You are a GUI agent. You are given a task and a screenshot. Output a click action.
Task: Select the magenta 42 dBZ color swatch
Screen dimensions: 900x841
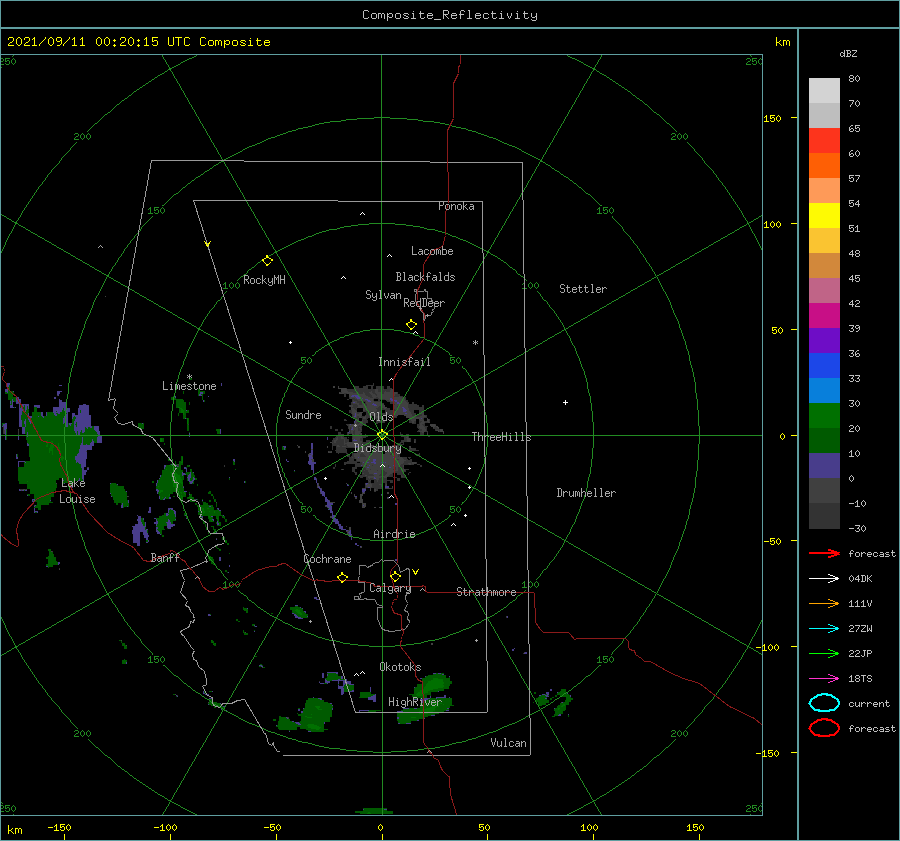[x=824, y=315]
